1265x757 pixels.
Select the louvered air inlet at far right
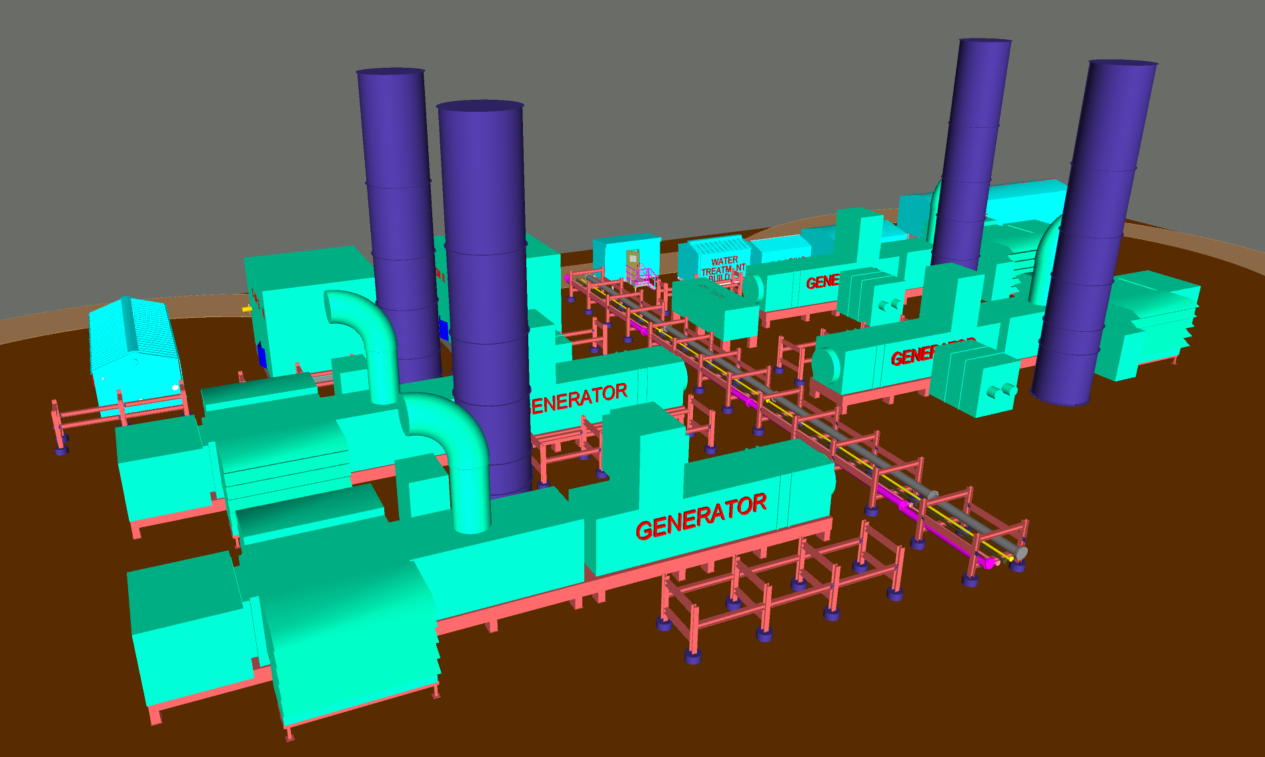1150,325
